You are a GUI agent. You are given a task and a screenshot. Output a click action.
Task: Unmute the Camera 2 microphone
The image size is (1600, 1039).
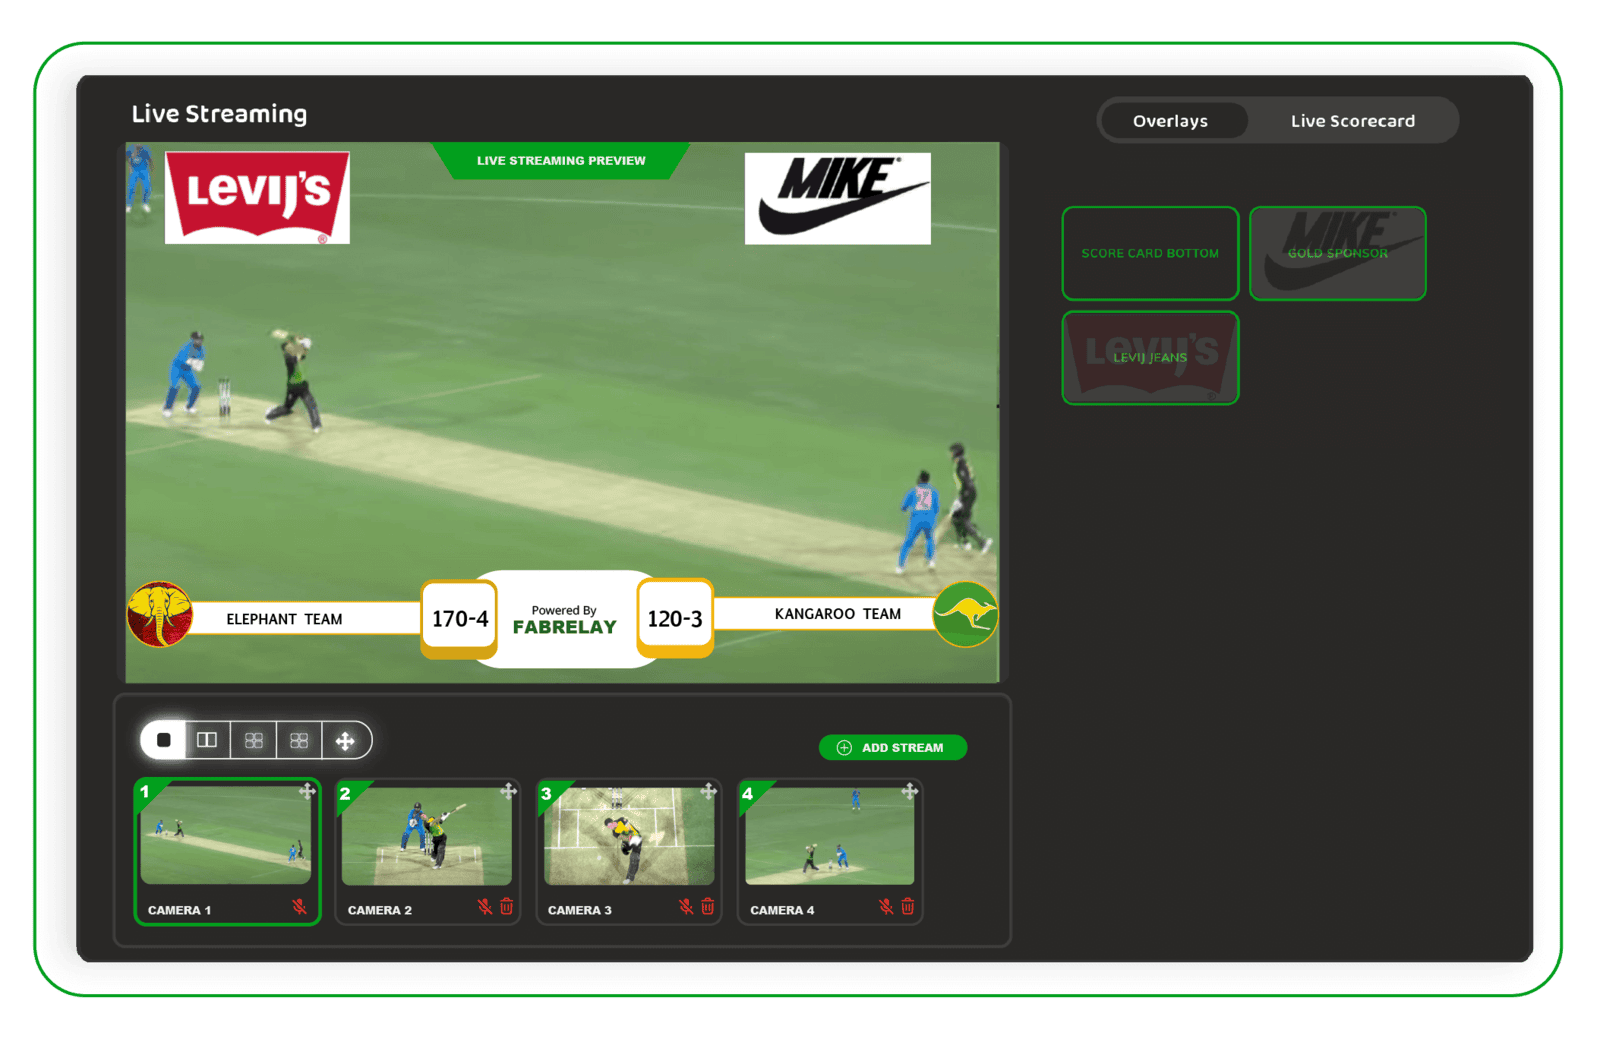[x=485, y=907]
